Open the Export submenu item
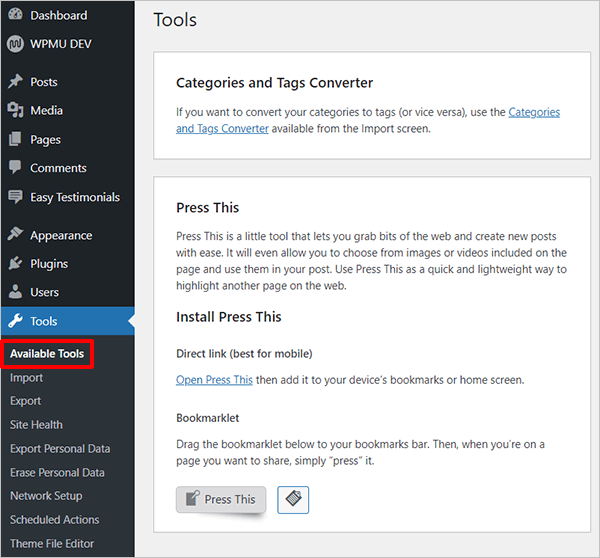600x558 pixels. (x=25, y=401)
